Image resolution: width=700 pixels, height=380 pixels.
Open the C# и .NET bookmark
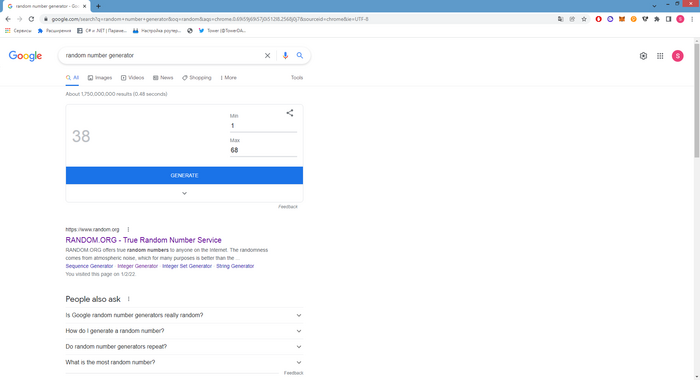(102, 31)
